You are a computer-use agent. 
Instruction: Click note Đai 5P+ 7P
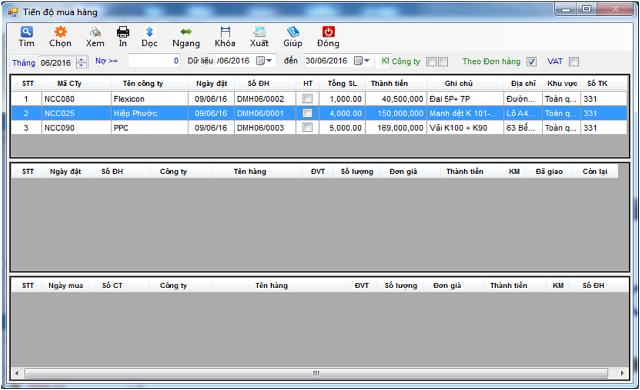(x=465, y=99)
